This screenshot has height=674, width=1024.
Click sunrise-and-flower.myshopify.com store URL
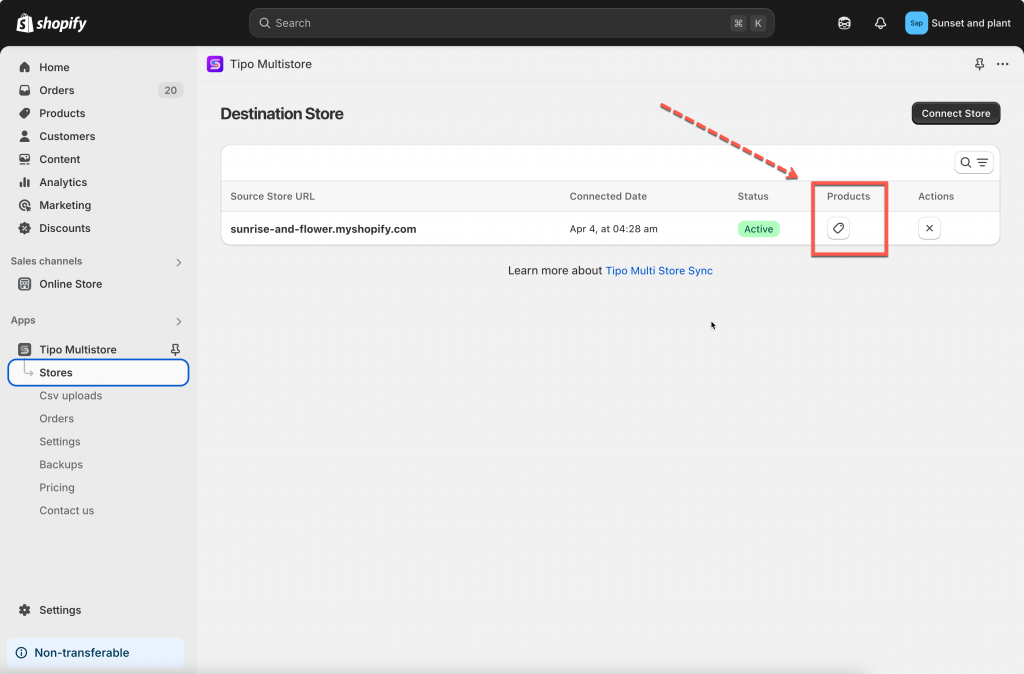tap(323, 229)
